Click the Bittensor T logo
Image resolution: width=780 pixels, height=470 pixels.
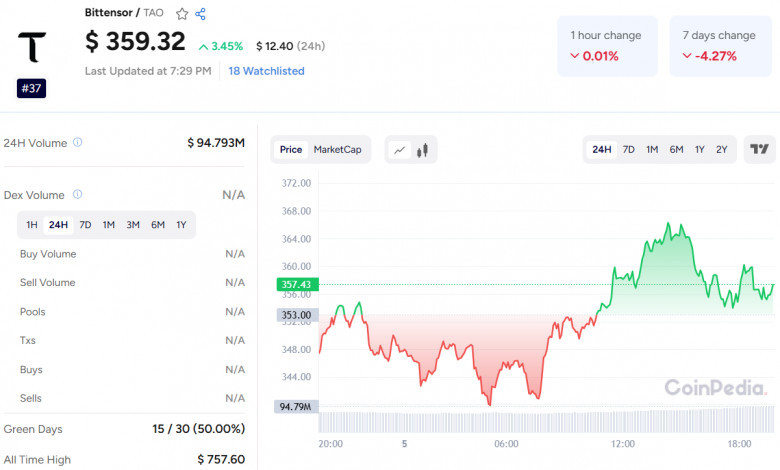pyautogui.click(x=32, y=47)
